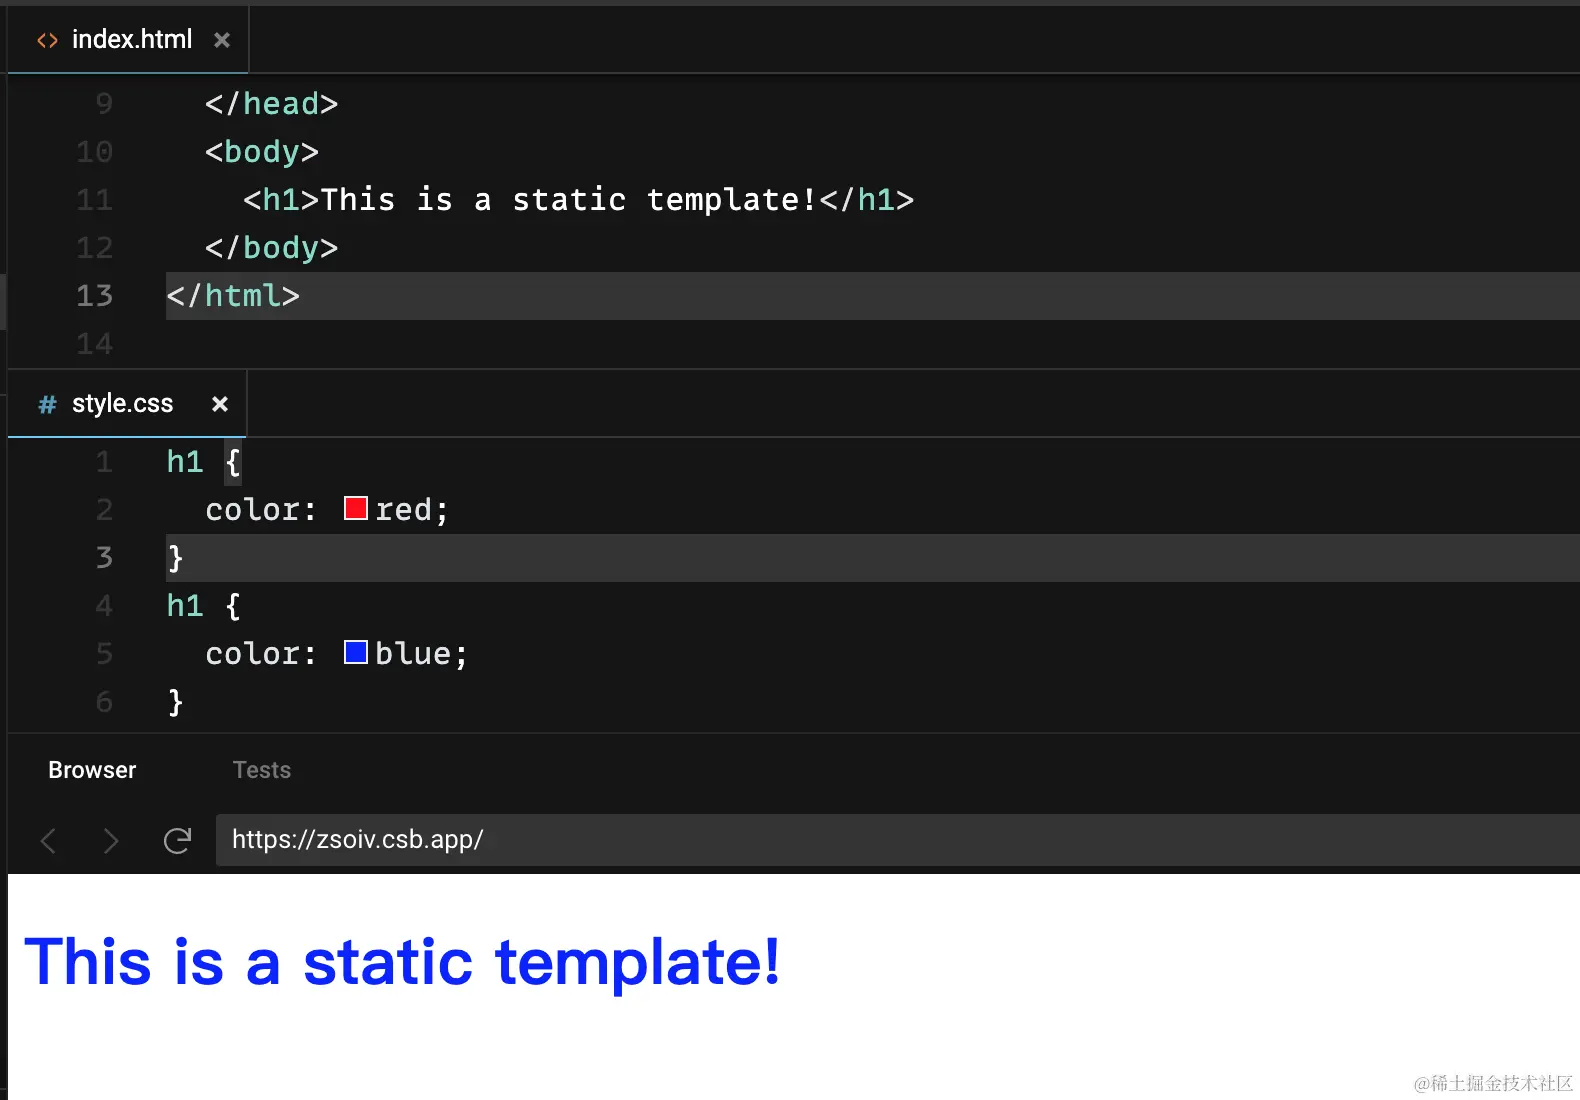Viewport: 1580px width, 1100px height.
Task: Click the preview URL address field
Action: coord(800,840)
